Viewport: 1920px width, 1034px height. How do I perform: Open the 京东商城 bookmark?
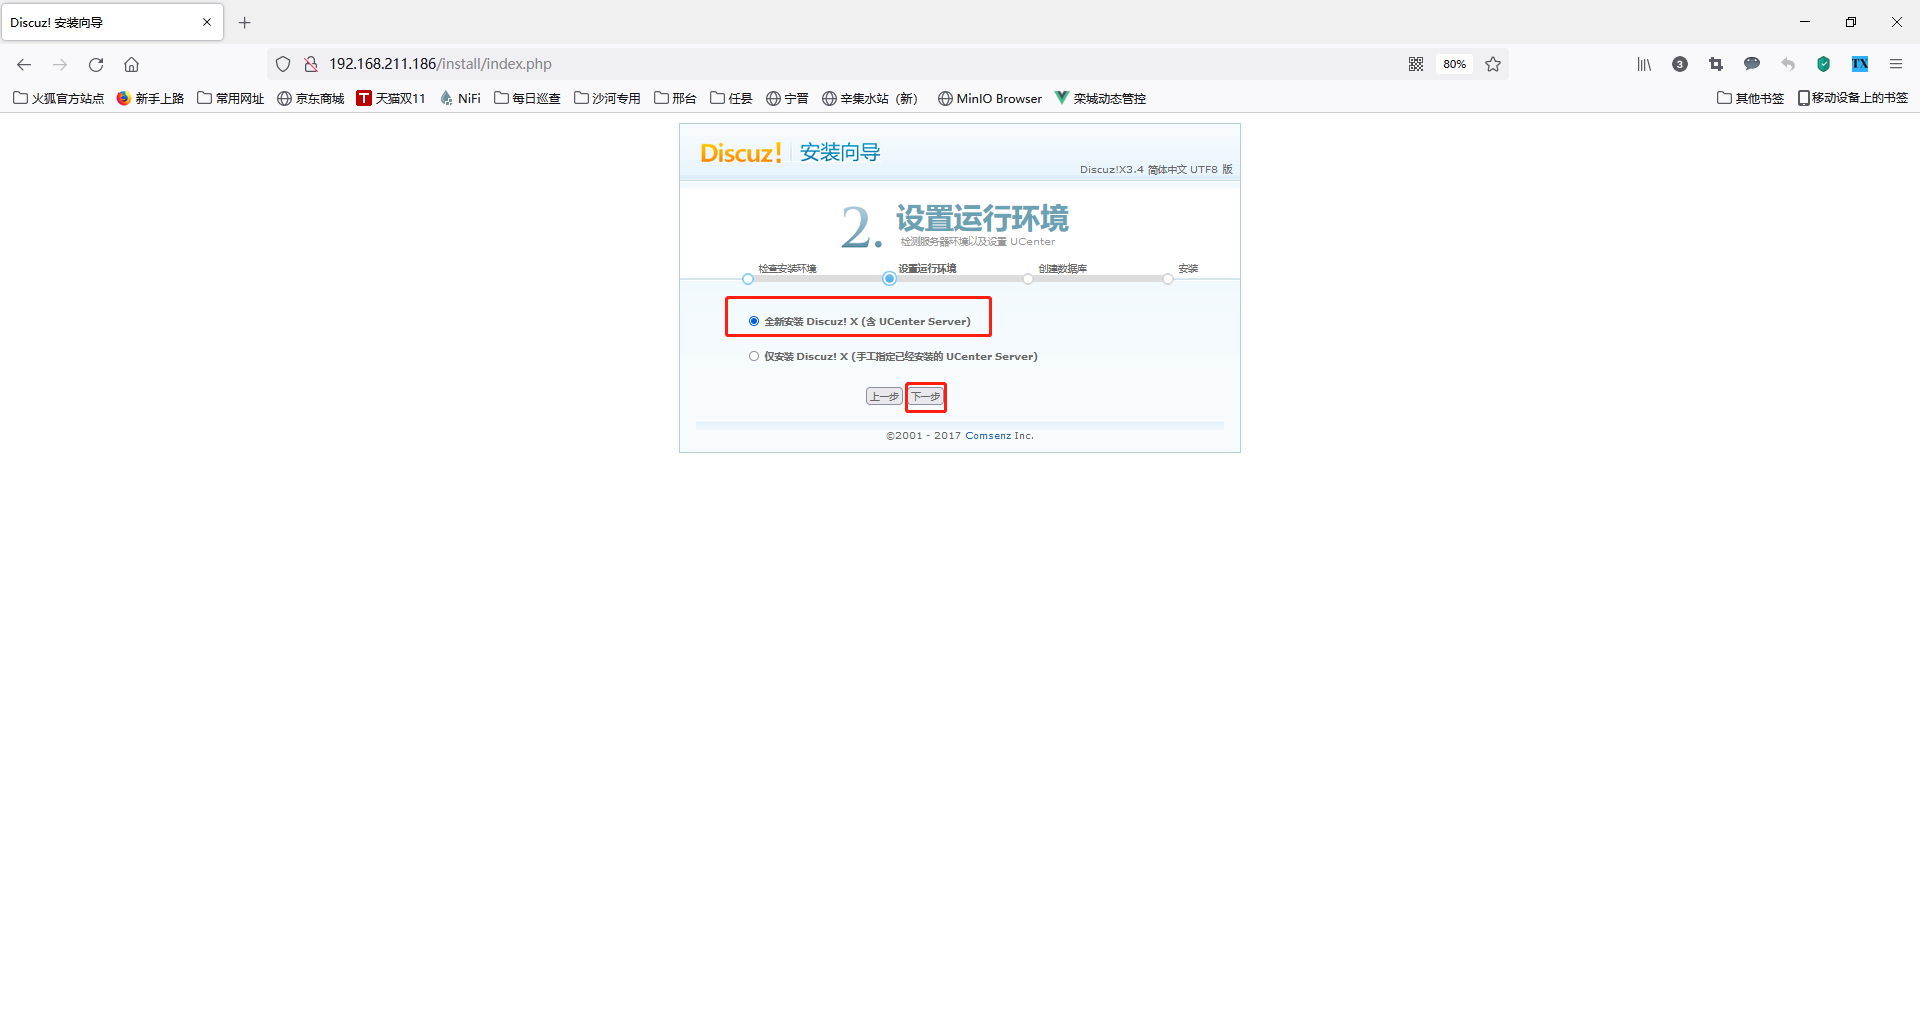coord(311,98)
